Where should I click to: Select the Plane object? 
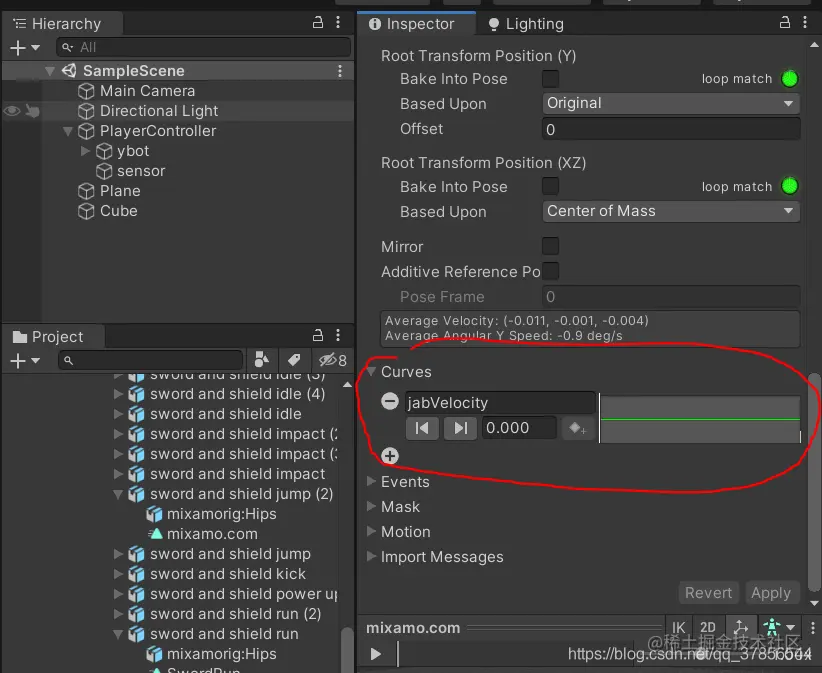(x=120, y=191)
